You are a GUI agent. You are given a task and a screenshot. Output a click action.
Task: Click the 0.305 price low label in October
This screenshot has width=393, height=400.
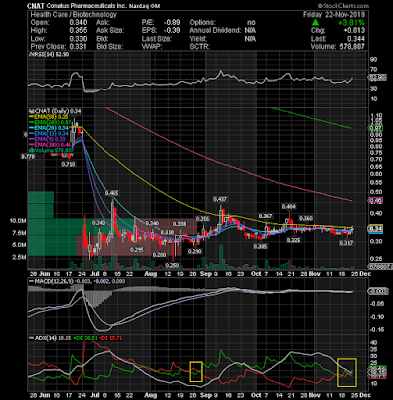(260, 246)
